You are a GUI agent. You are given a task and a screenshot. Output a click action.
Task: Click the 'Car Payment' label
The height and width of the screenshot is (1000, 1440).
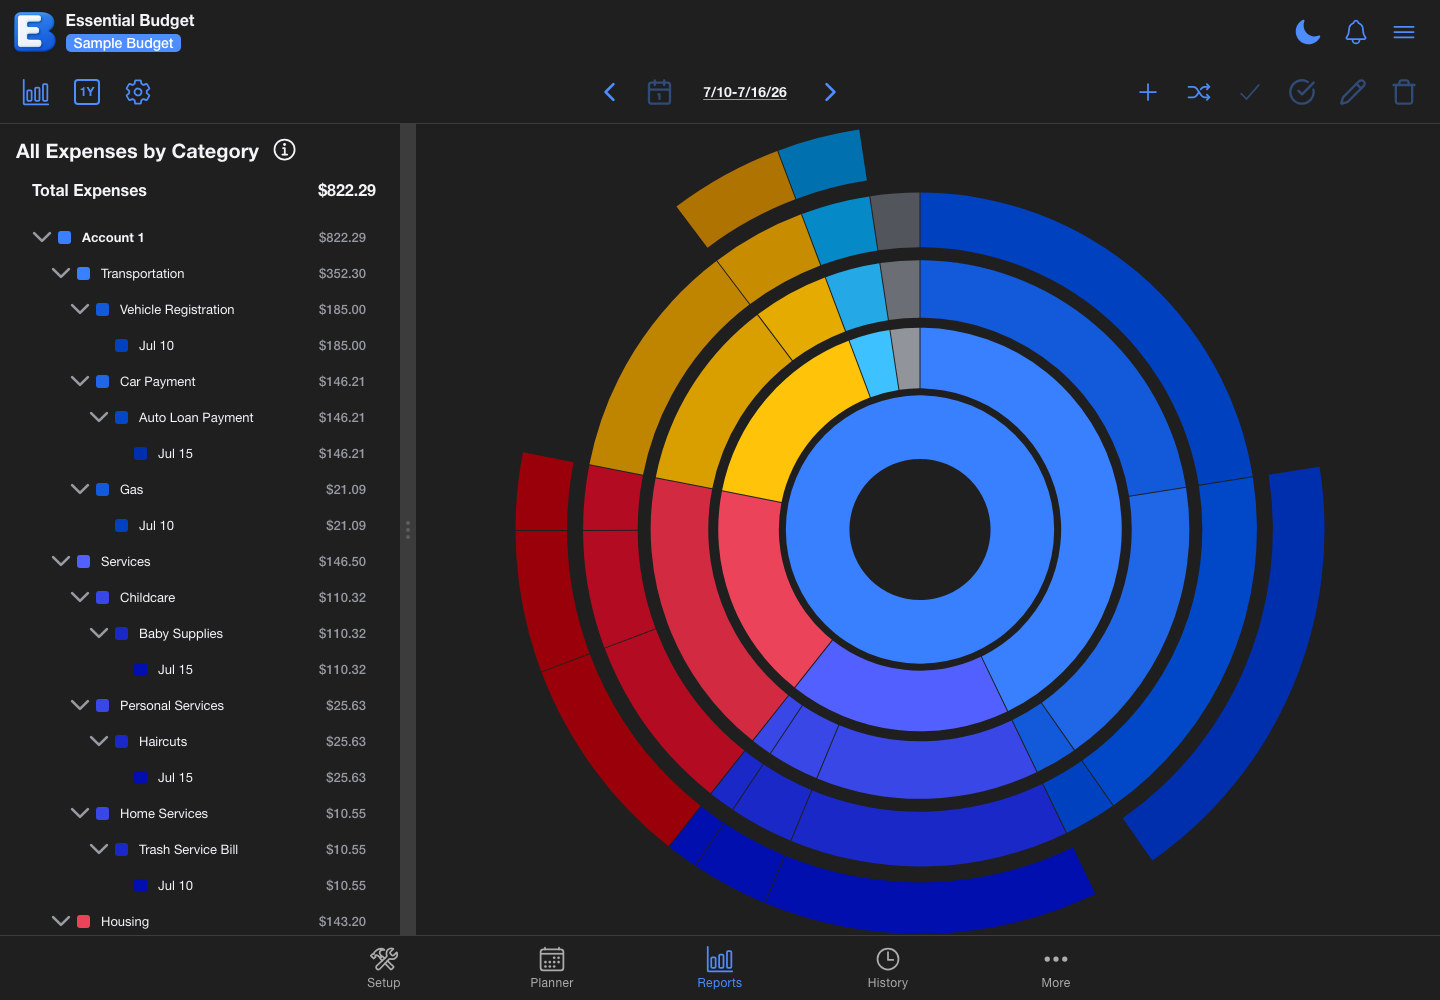coord(157,381)
